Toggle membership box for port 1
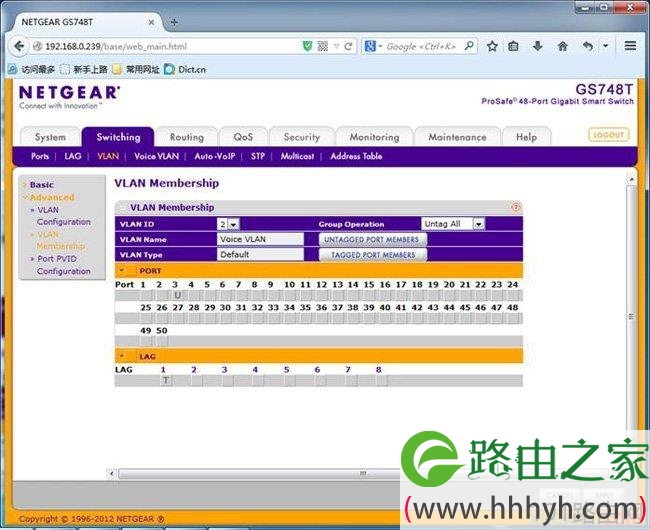This screenshot has width=650, height=530. point(146,295)
